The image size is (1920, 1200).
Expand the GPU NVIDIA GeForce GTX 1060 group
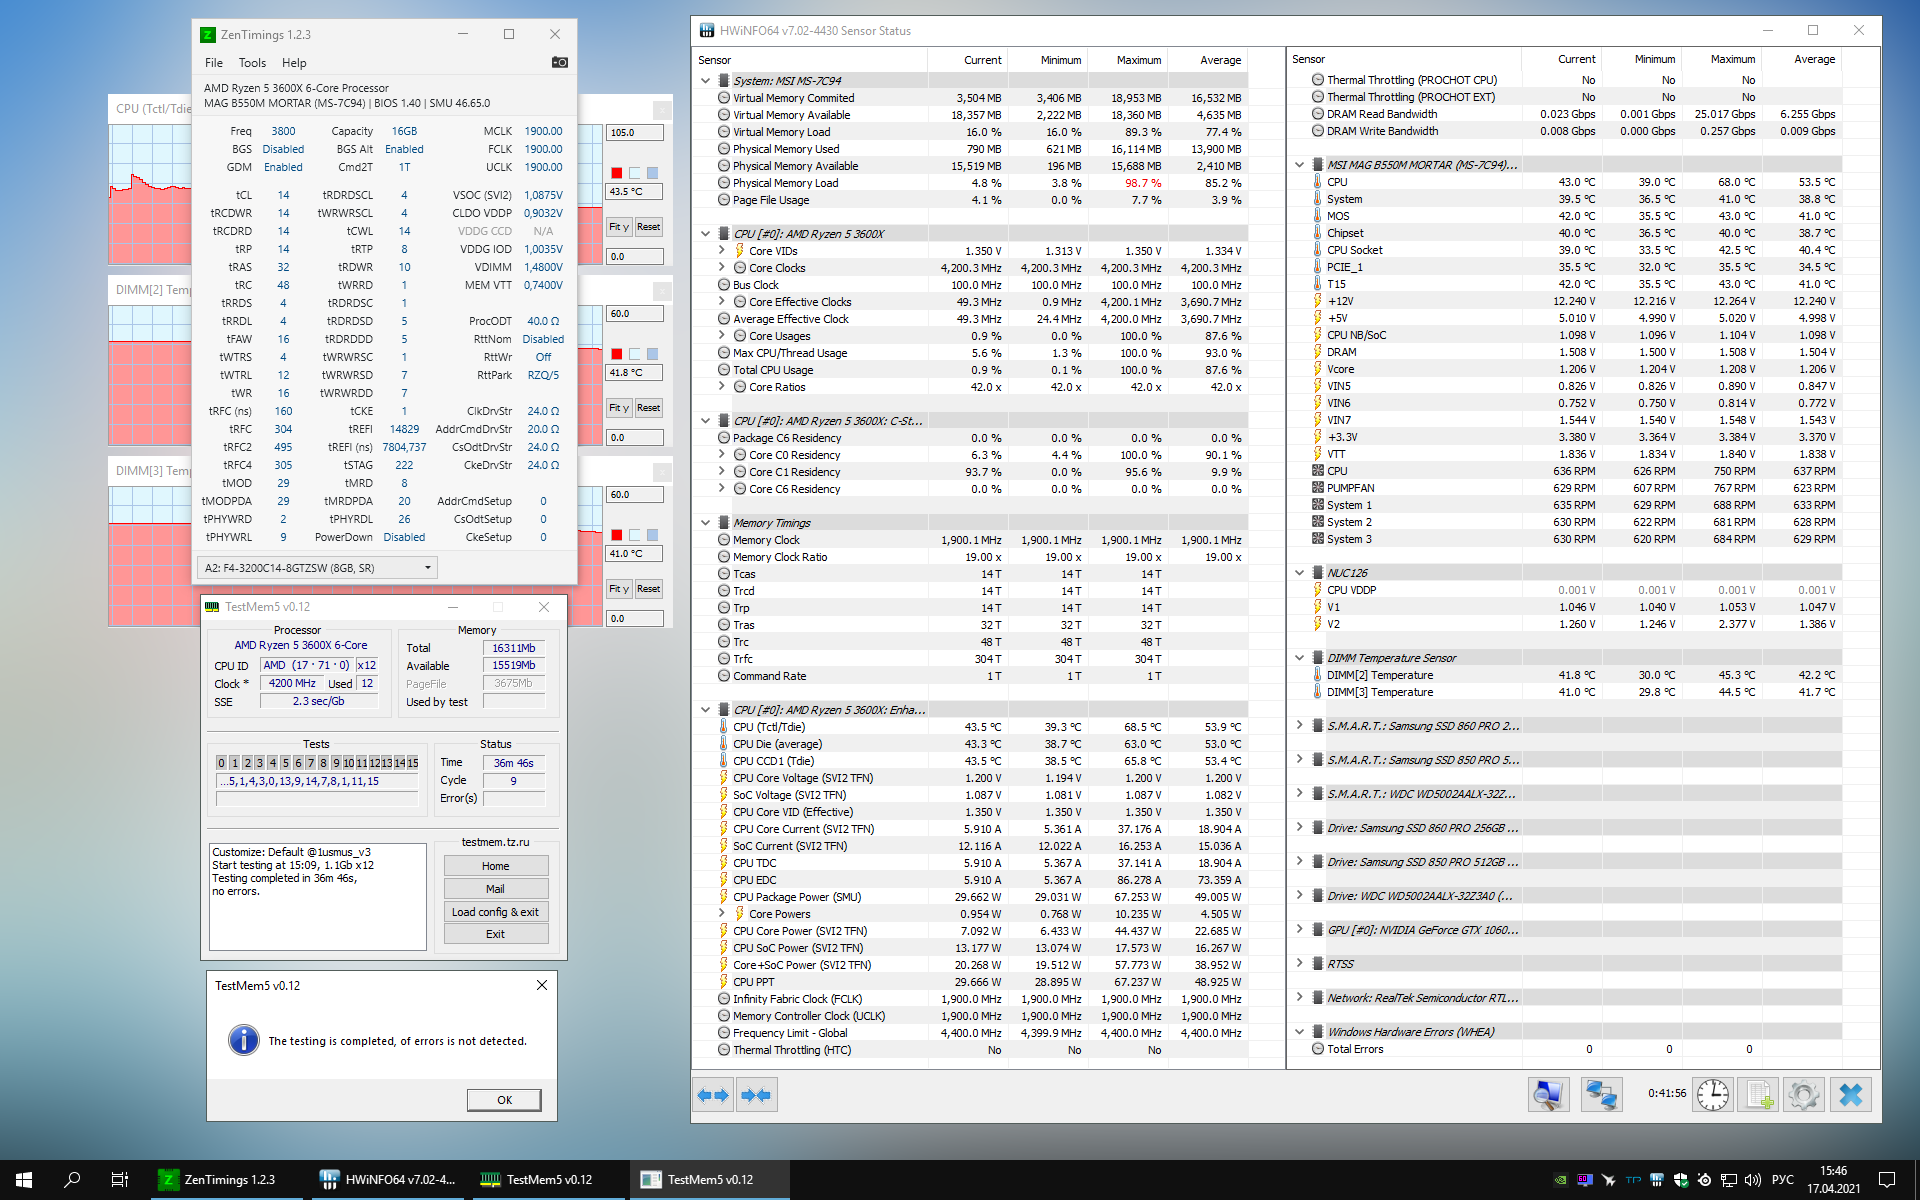[1299, 930]
